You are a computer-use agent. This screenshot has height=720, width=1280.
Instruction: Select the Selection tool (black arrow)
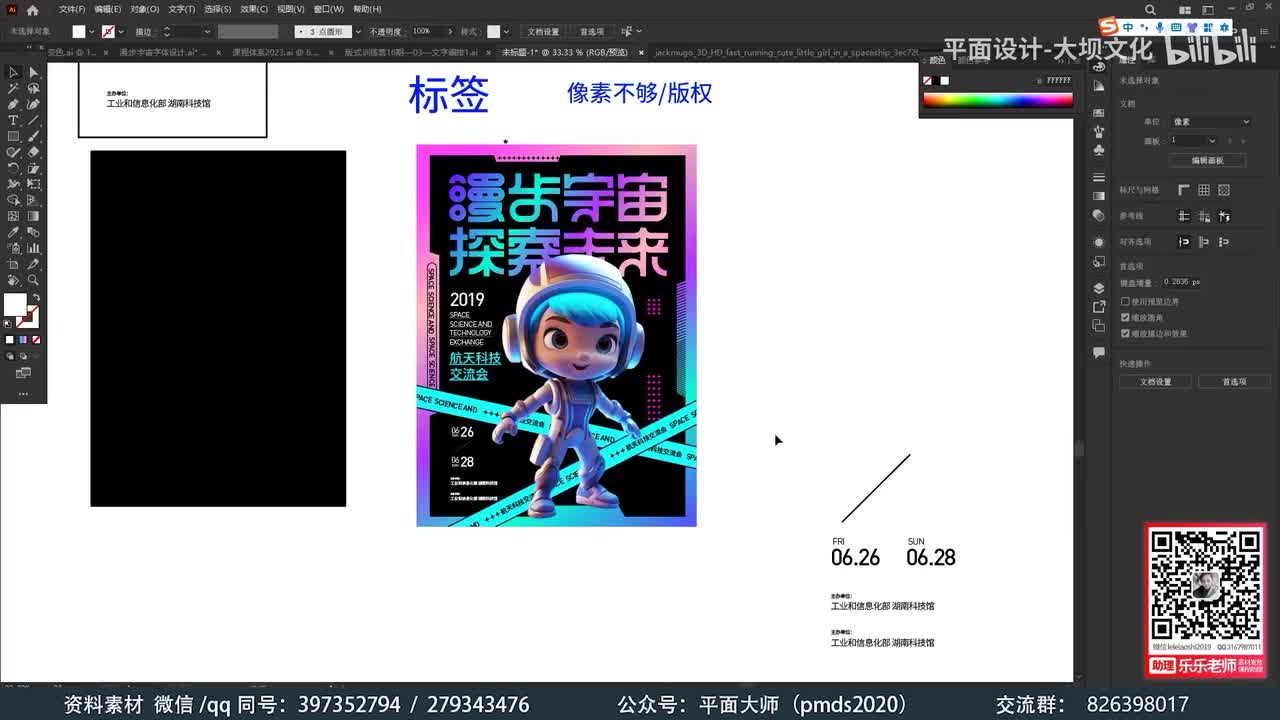coord(13,72)
